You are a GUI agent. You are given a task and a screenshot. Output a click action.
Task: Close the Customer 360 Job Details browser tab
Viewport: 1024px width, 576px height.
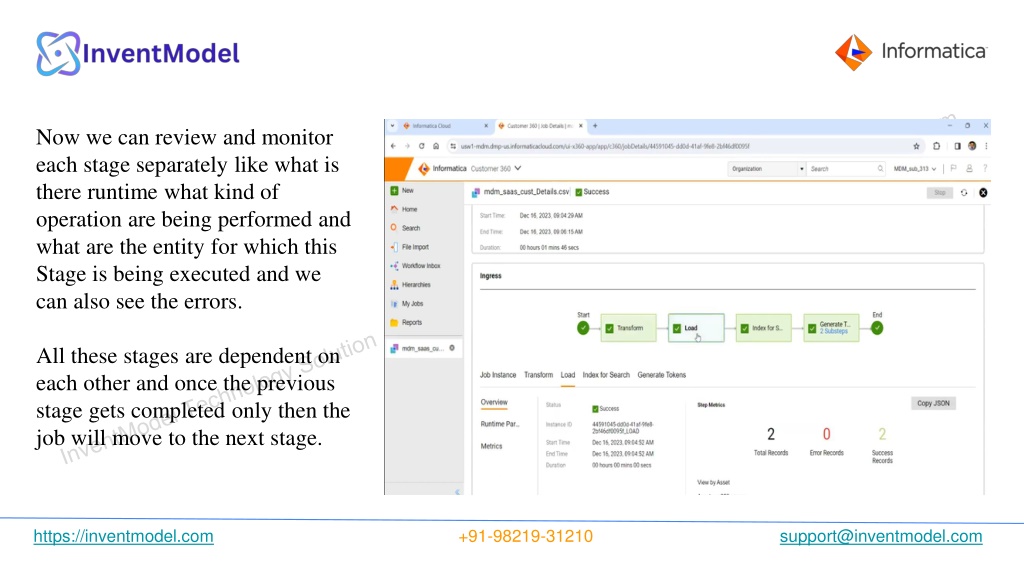click(x=581, y=125)
